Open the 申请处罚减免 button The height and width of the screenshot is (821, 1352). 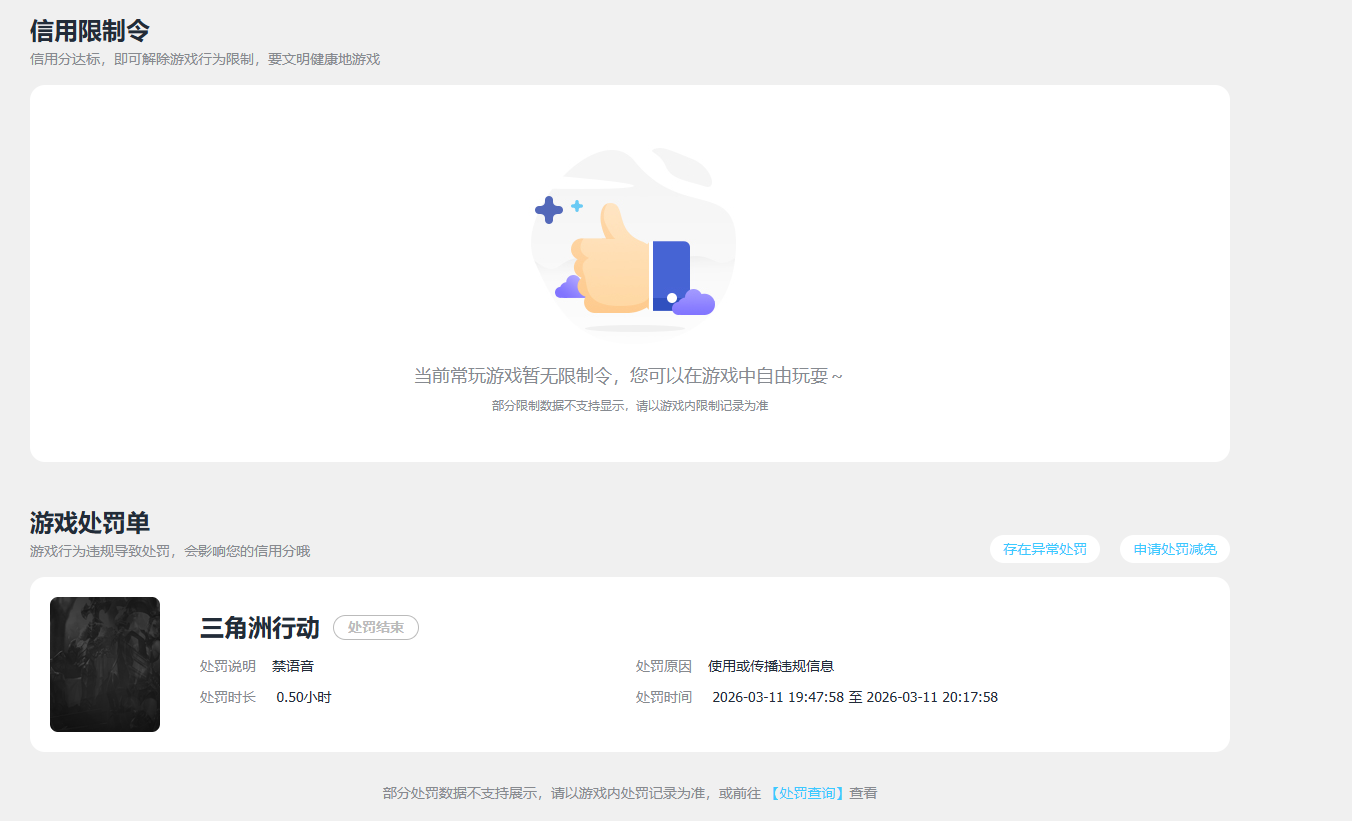[x=1175, y=549]
